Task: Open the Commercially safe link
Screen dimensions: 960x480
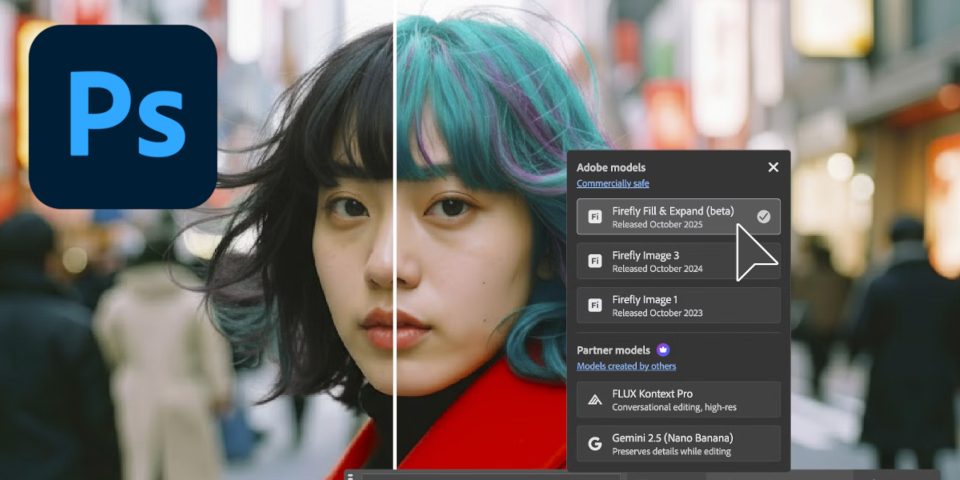Action: point(612,184)
